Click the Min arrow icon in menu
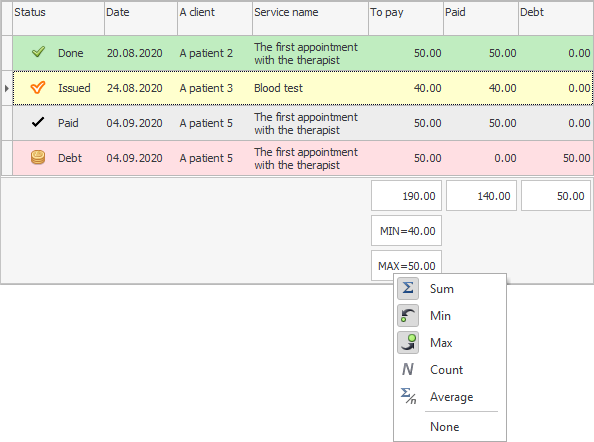 pyautogui.click(x=408, y=315)
